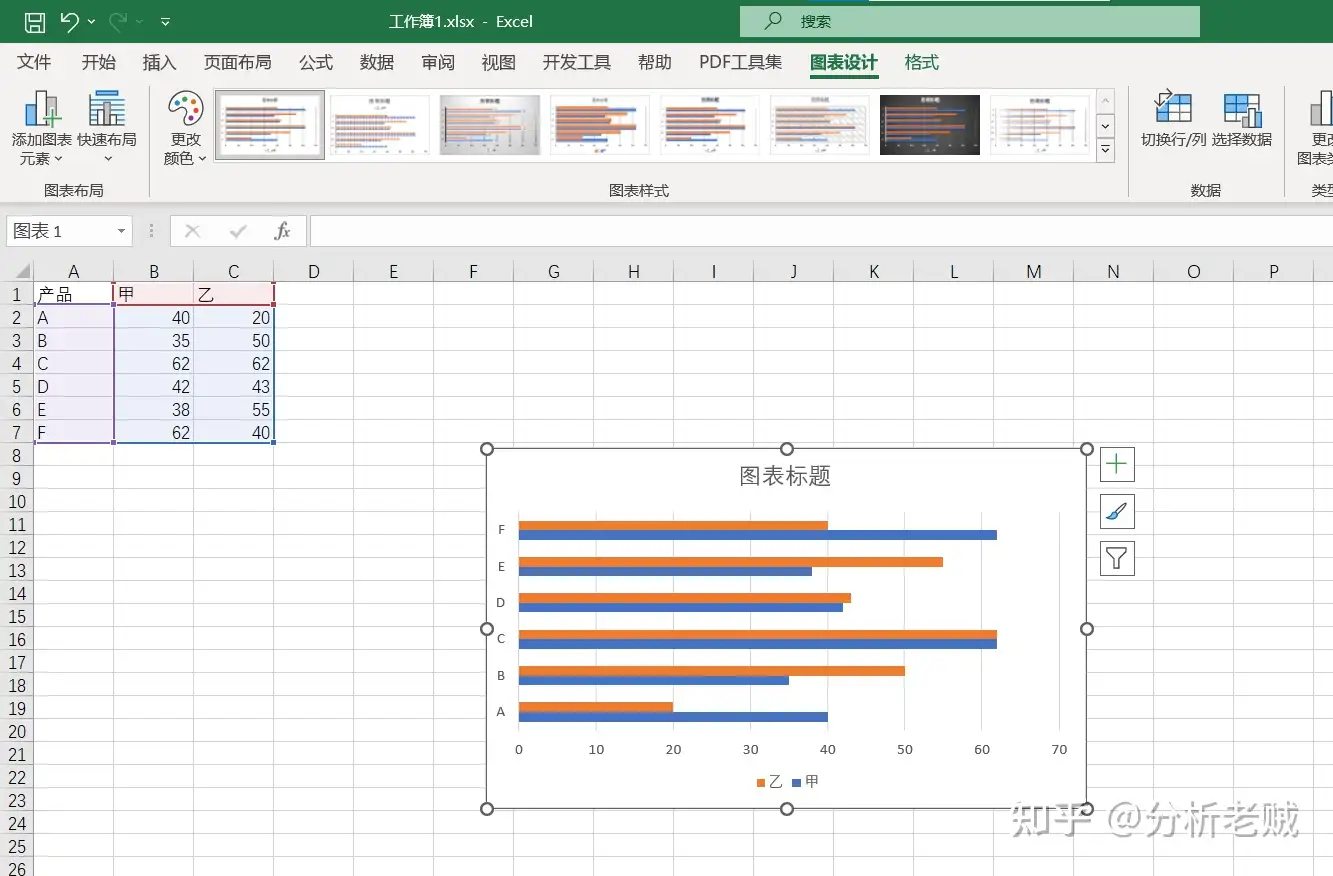Image resolution: width=1333 pixels, height=876 pixels.
Task: Switch to the 开始 tab
Action: pos(99,62)
